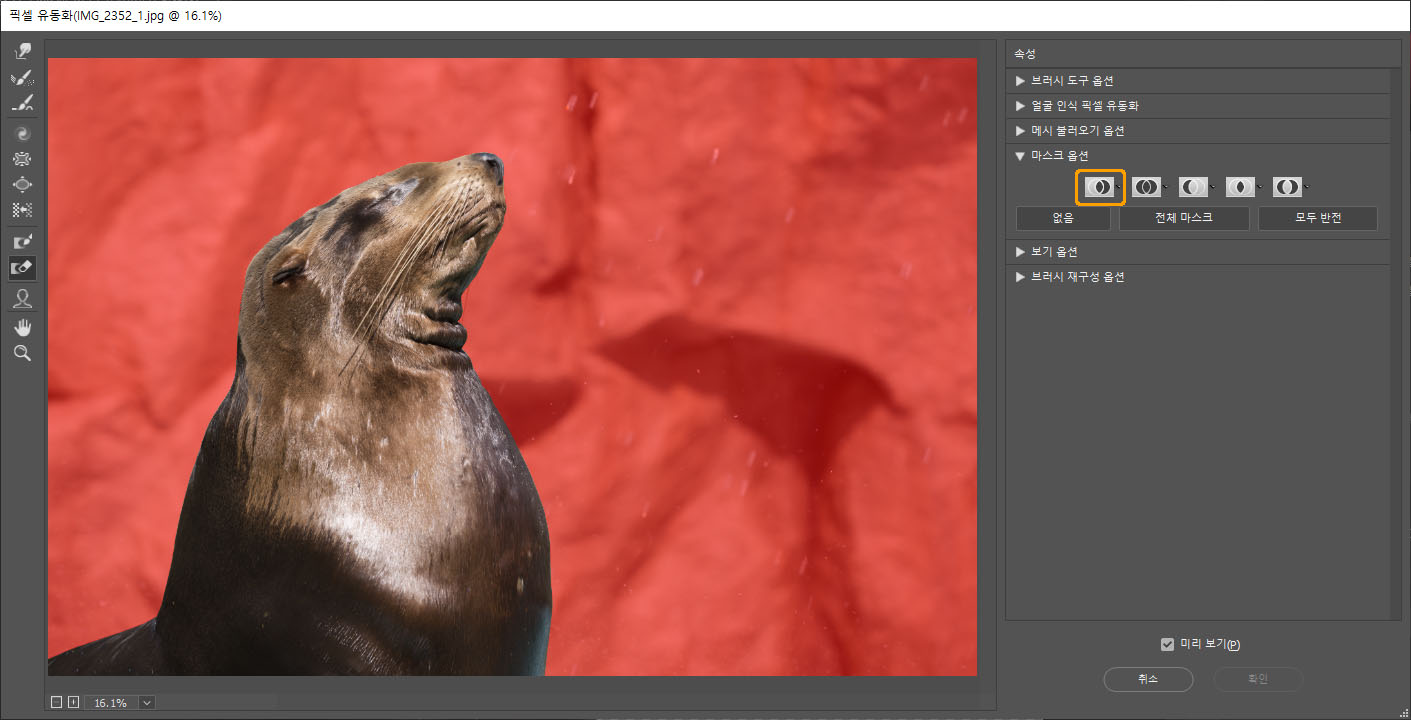Click the 없음 mask button
Screen dimensions: 1411x720
pos(1063,218)
